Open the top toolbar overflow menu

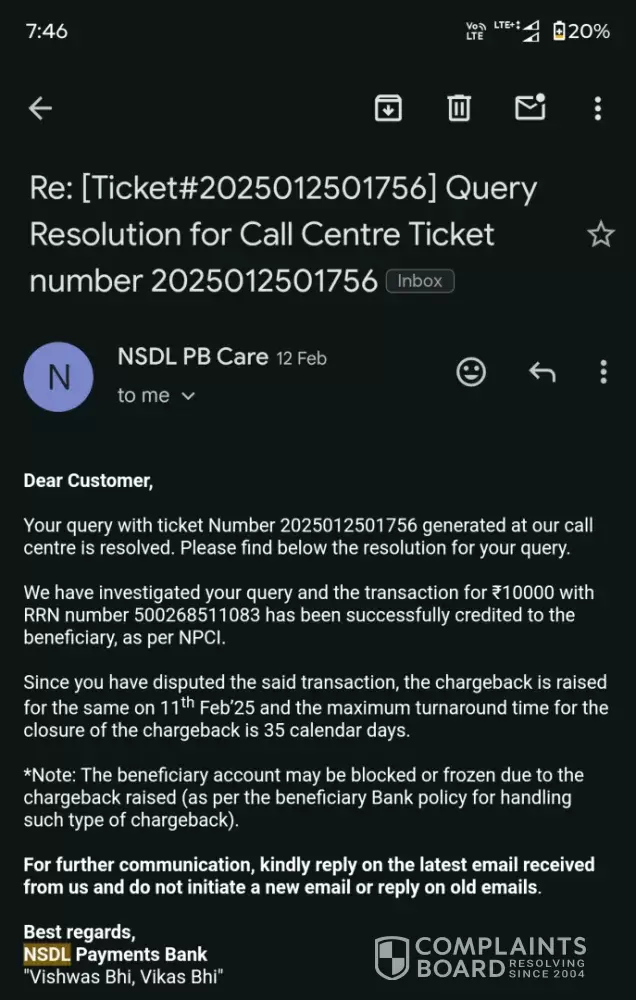[x=598, y=108]
